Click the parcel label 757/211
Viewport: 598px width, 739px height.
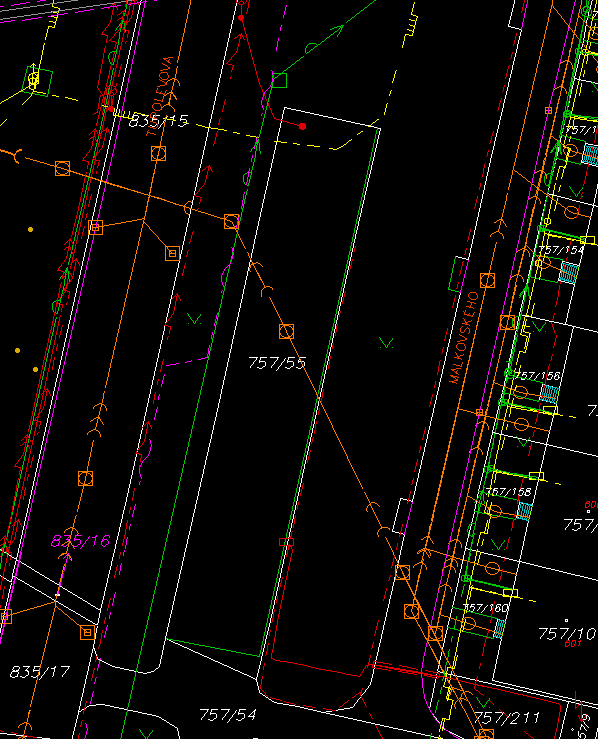click(x=507, y=718)
